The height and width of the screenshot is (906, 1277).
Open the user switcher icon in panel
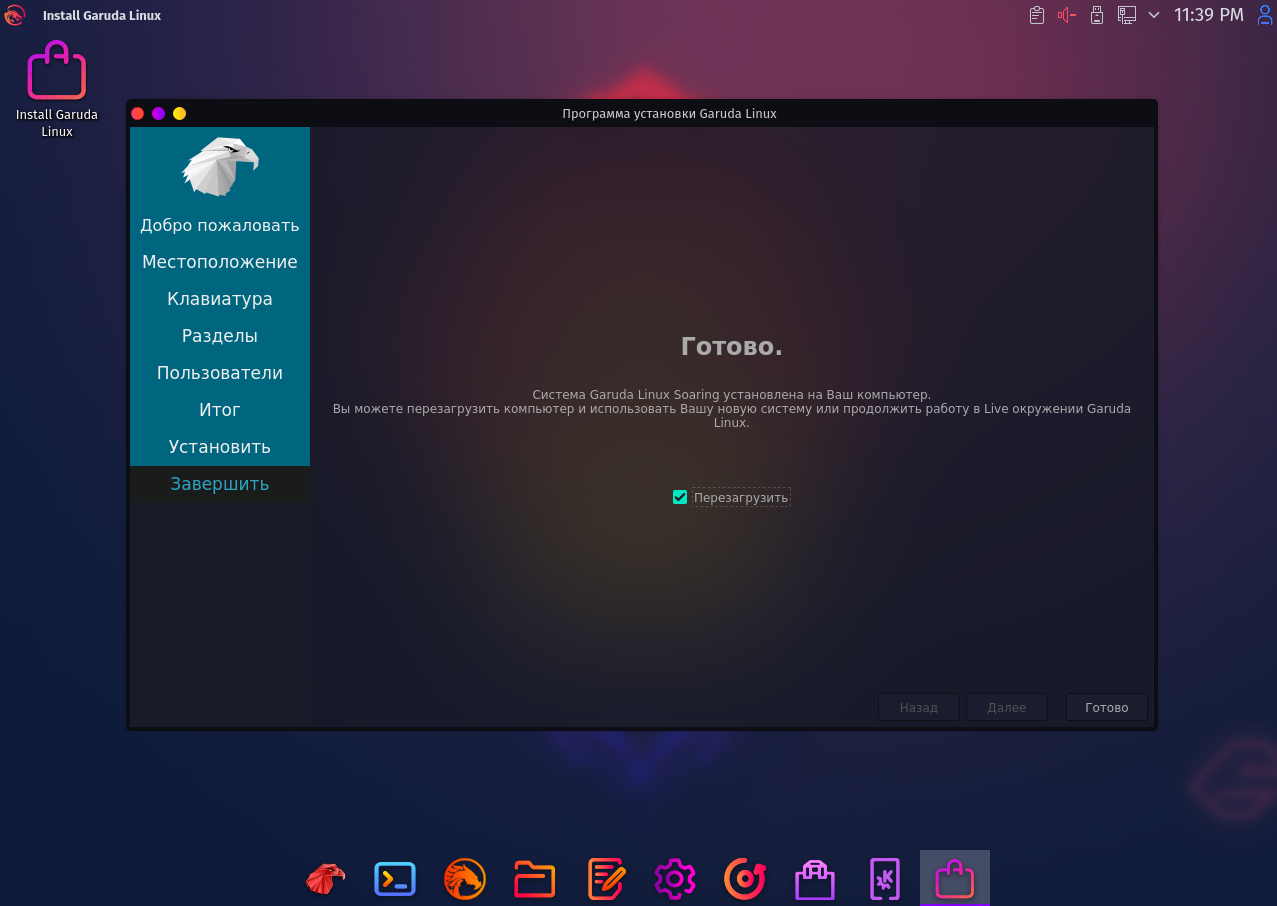tap(1264, 15)
